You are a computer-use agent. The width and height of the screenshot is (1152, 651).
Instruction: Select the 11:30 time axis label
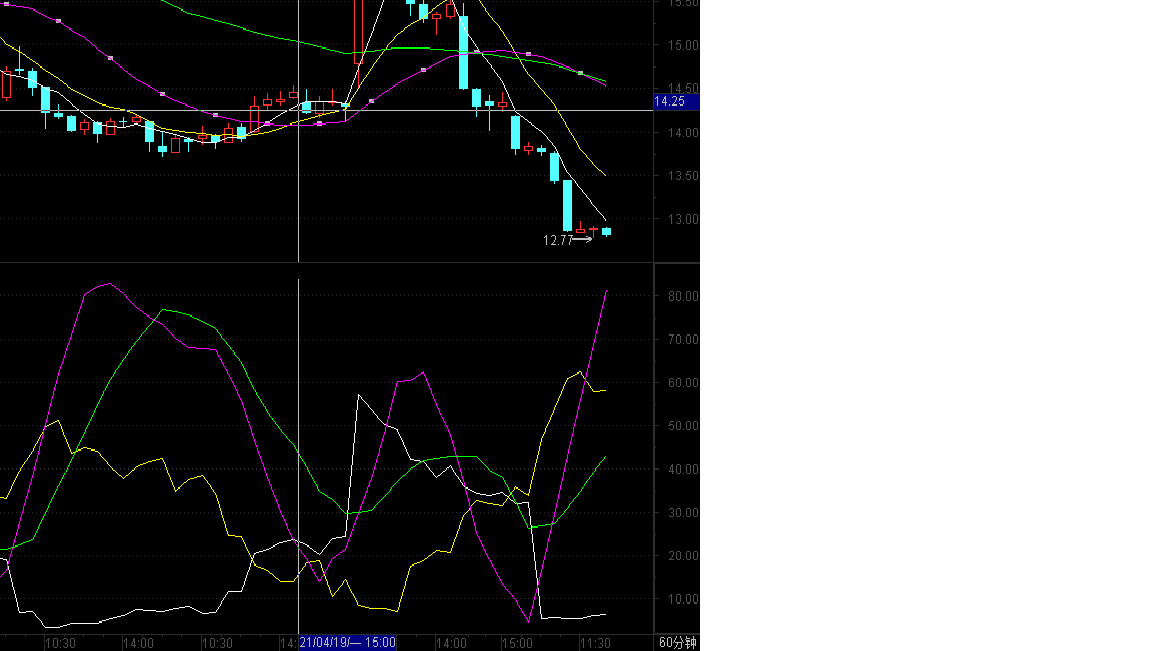pos(595,643)
